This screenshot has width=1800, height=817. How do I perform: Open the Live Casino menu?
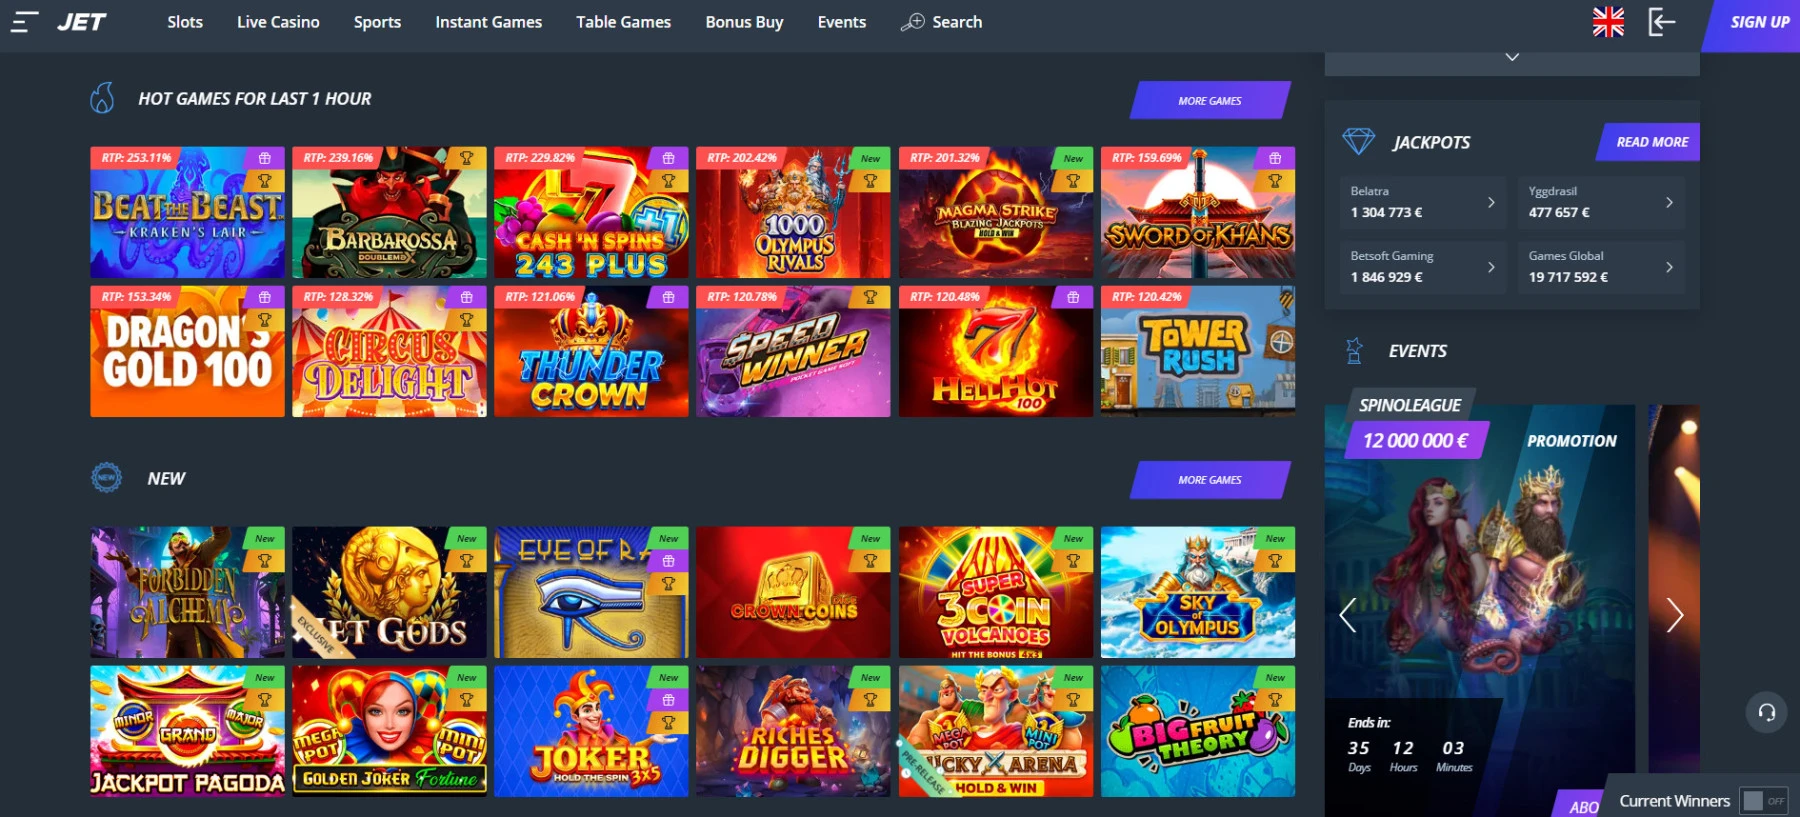coord(278,22)
